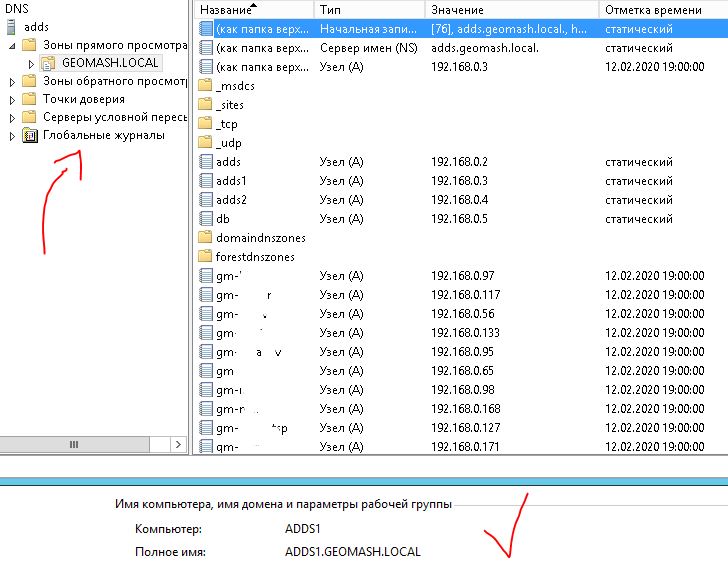Click the adds1 record name
Image resolution: width=728 pixels, height=567 pixels.
(x=231, y=181)
